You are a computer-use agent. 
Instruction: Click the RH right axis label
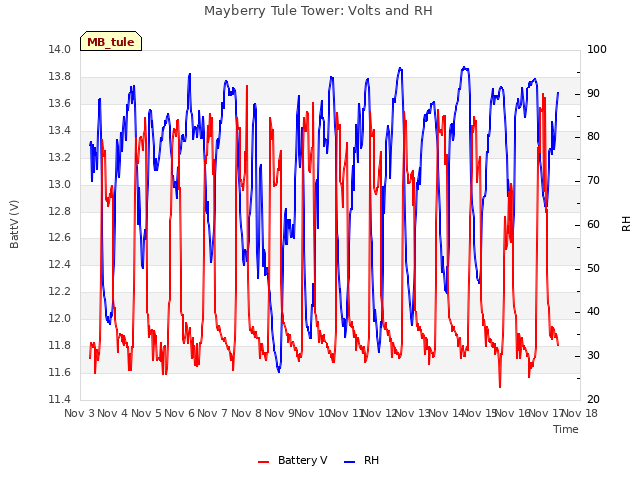(x=626, y=224)
